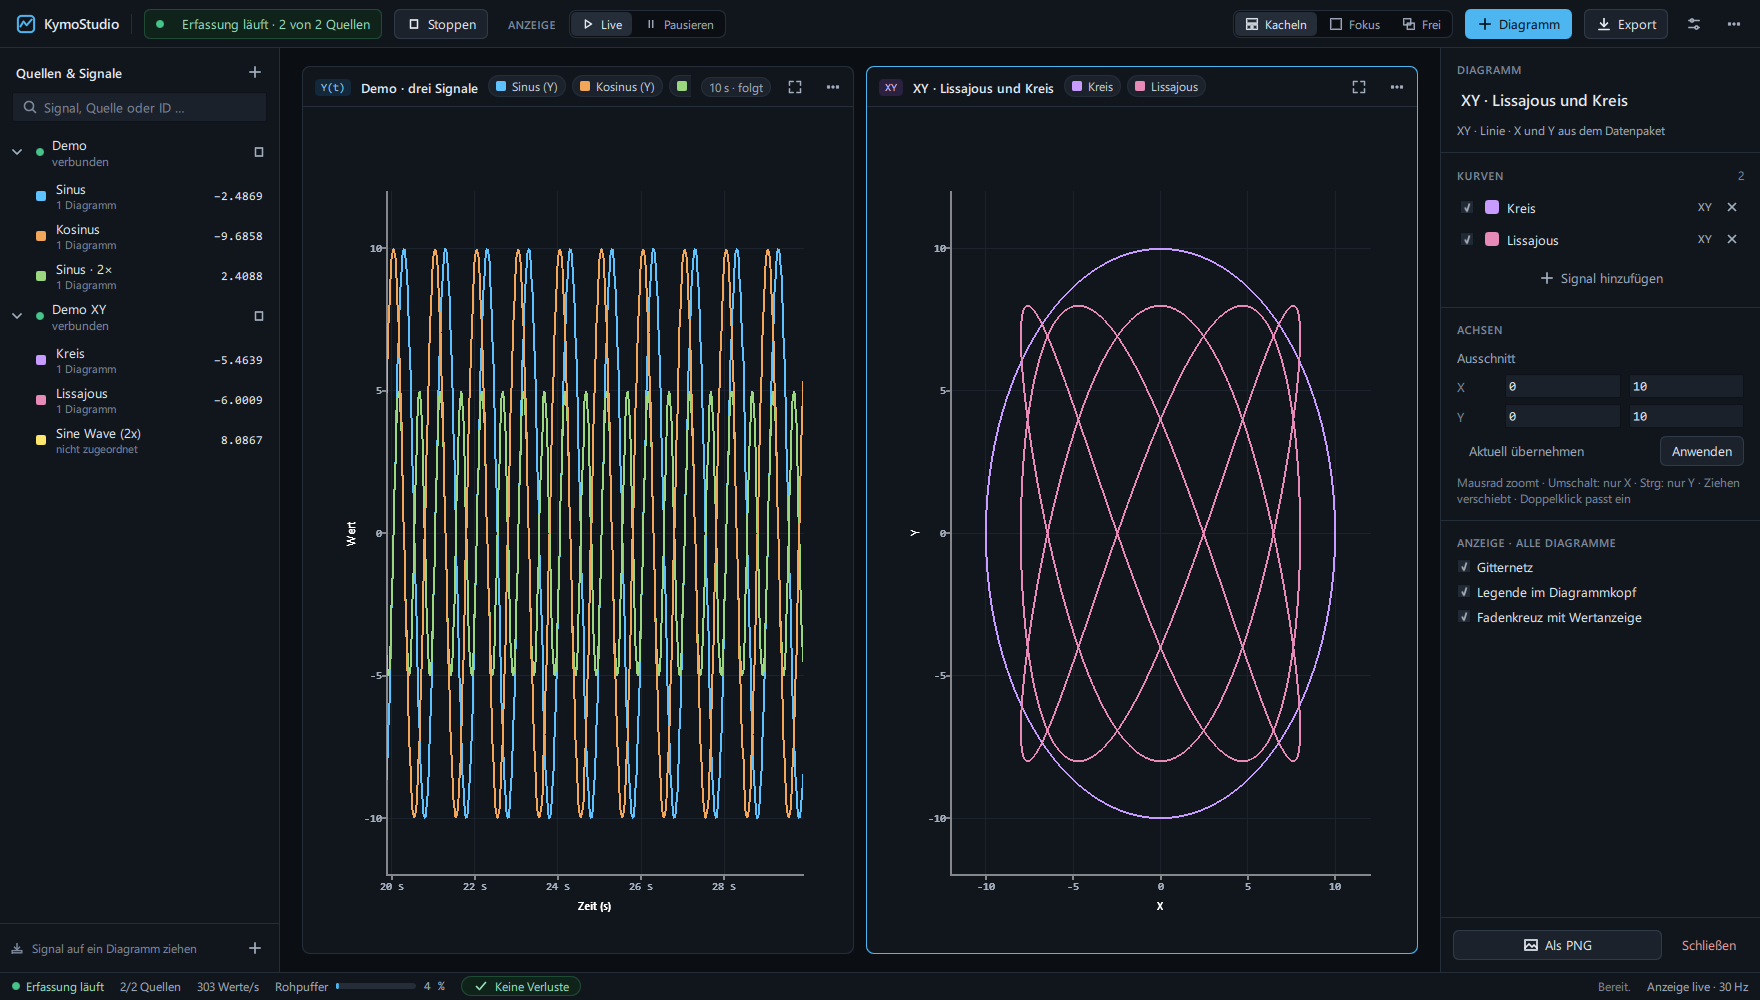Add a new source with the plus icon

[255, 72]
